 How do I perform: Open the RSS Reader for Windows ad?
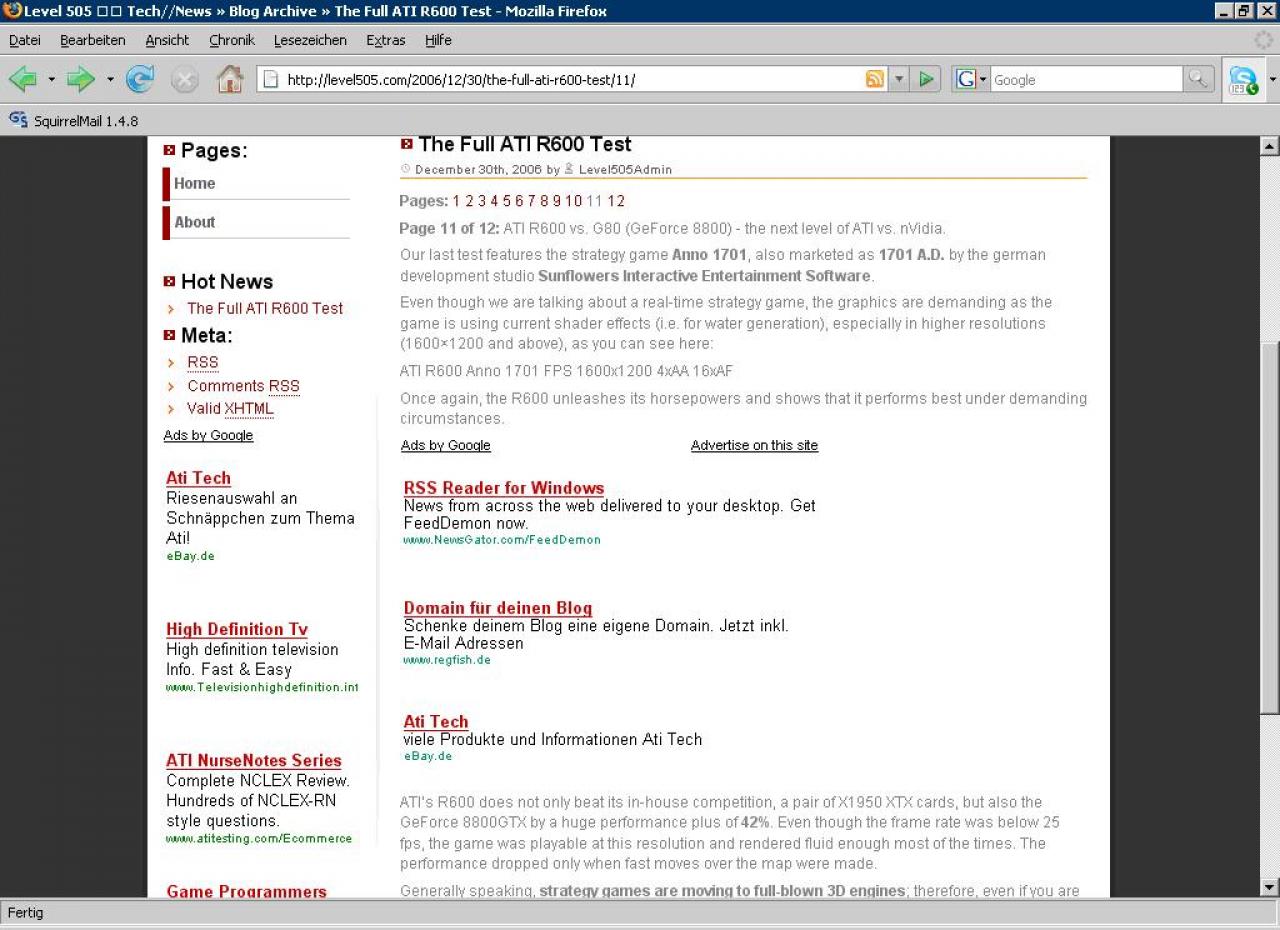[504, 488]
